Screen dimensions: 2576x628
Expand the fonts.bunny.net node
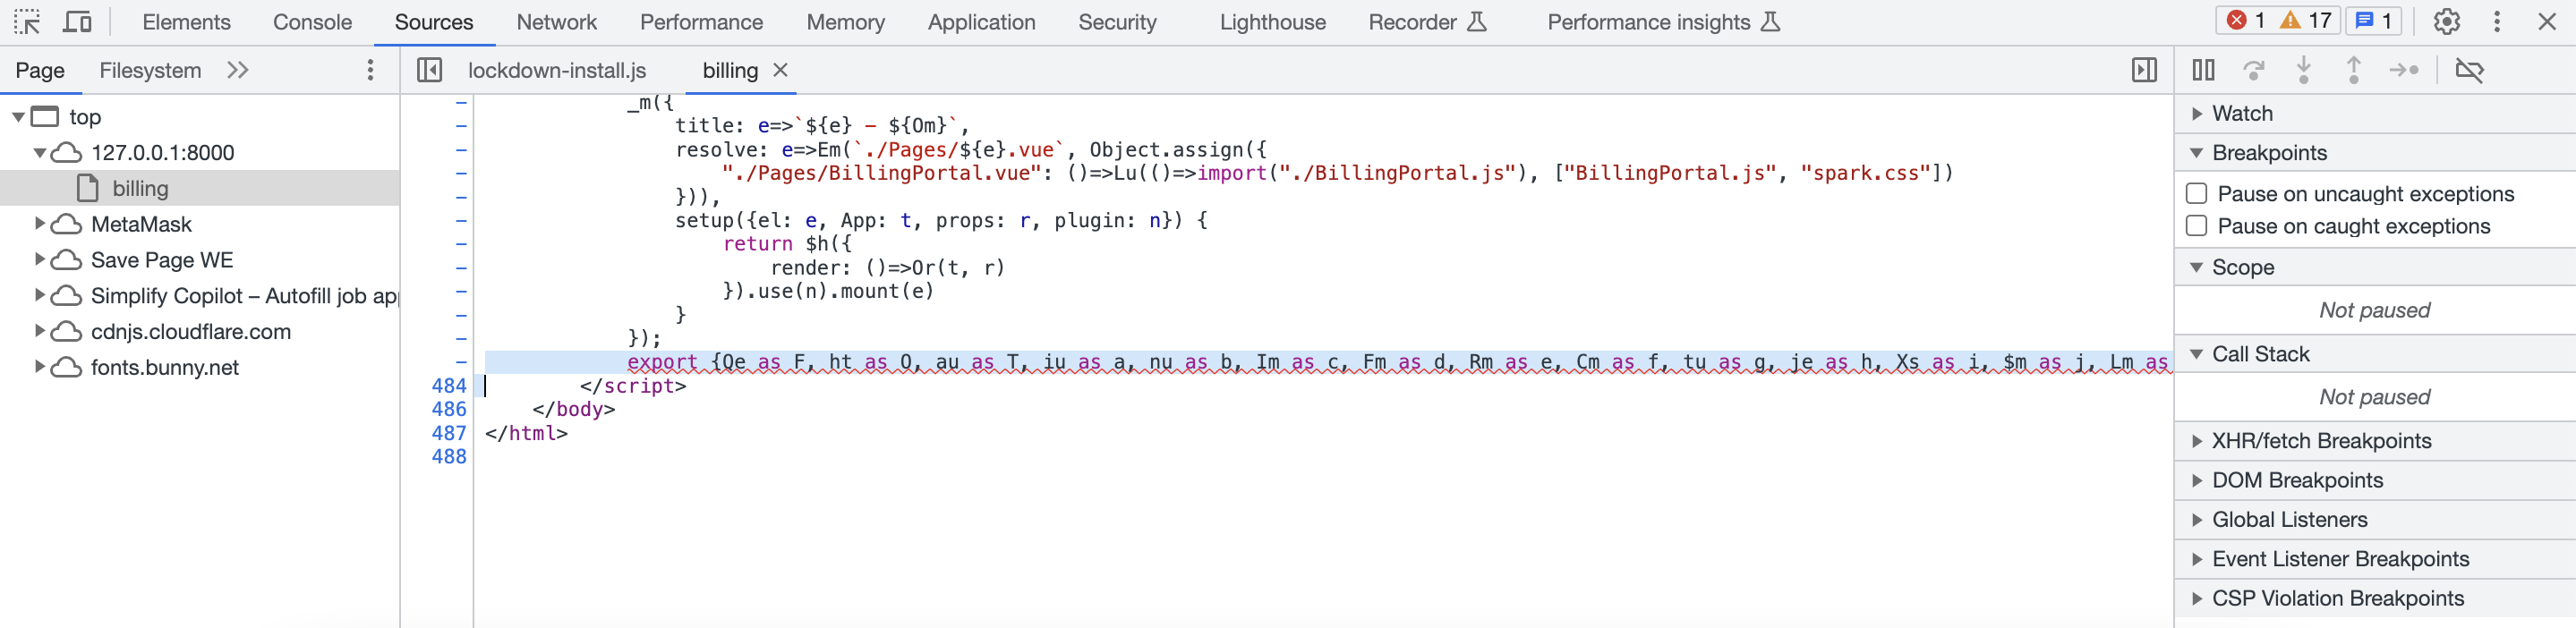click(40, 367)
